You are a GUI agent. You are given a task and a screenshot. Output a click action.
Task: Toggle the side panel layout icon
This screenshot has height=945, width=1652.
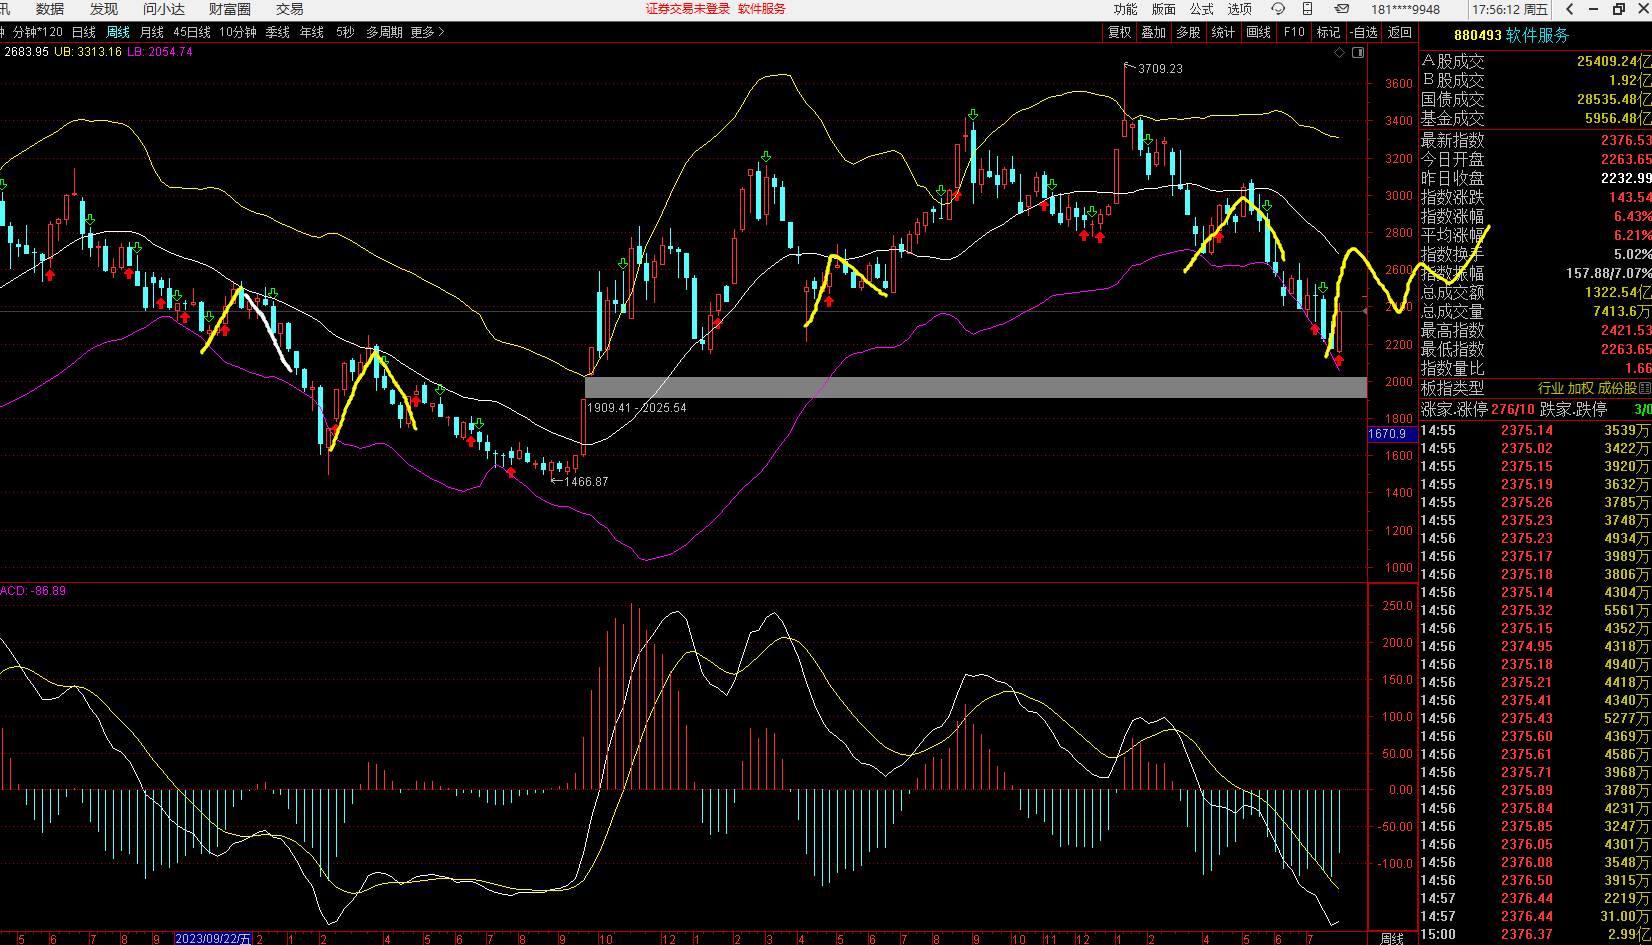pyautogui.click(x=1358, y=53)
